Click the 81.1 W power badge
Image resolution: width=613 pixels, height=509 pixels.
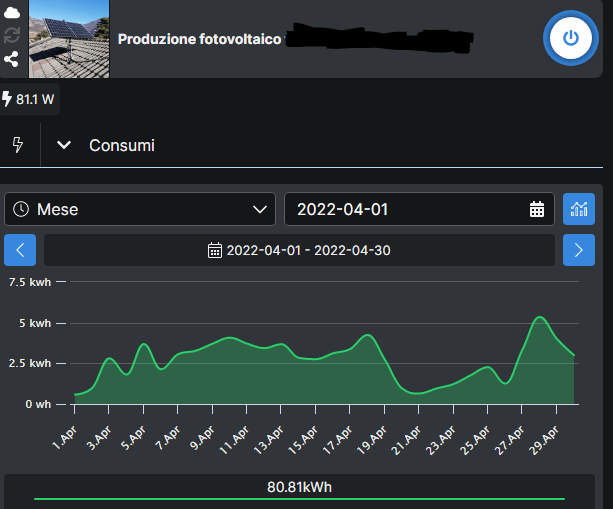coord(28,100)
